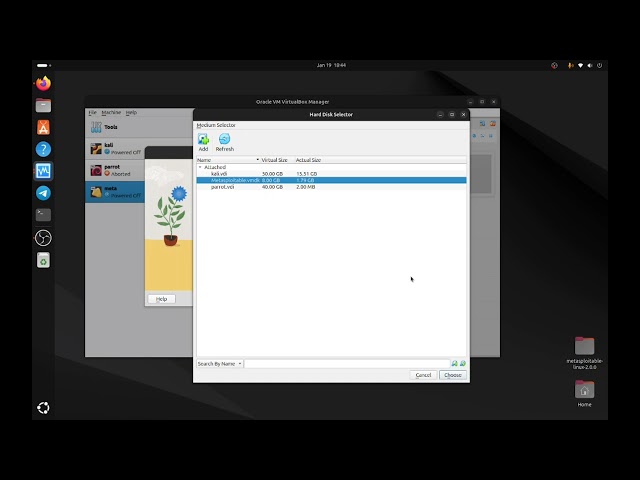This screenshot has height=480, width=640.
Task: Open the Home desktop folder
Action: (584, 394)
